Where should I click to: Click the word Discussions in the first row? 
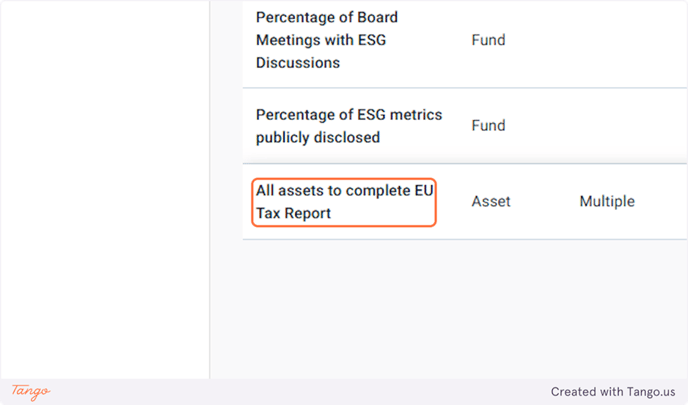tap(298, 63)
